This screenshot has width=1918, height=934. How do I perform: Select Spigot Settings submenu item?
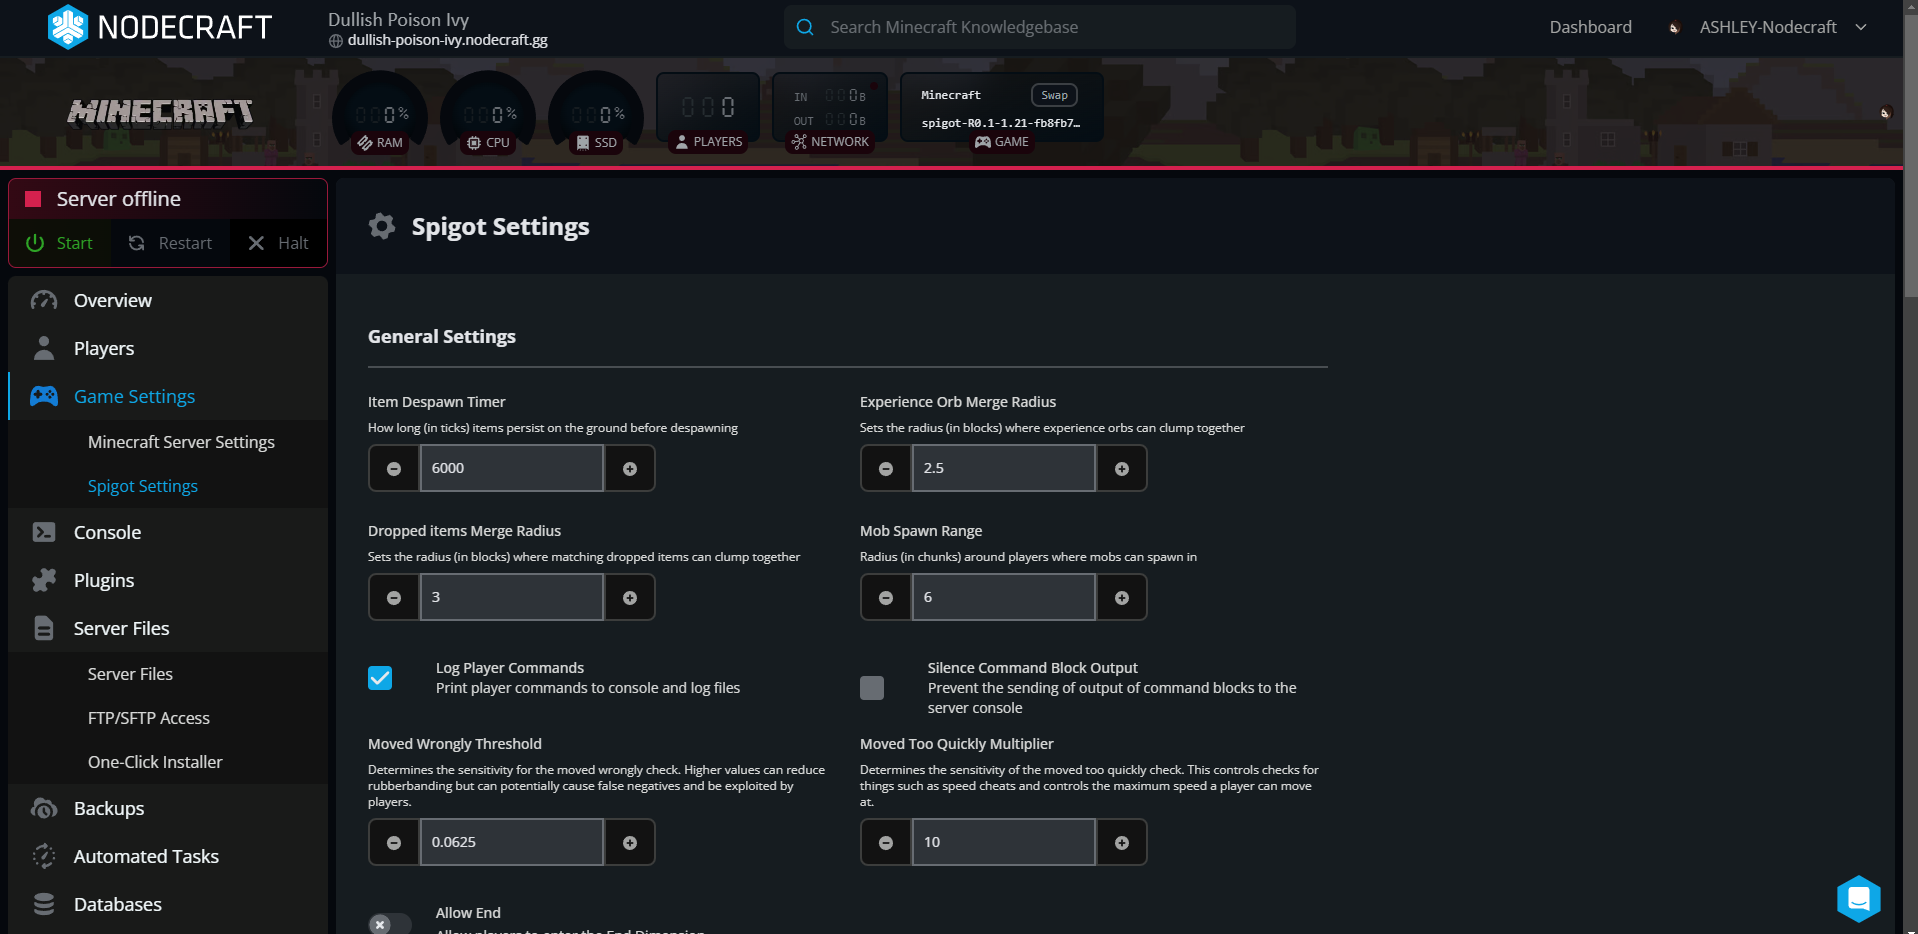143,486
